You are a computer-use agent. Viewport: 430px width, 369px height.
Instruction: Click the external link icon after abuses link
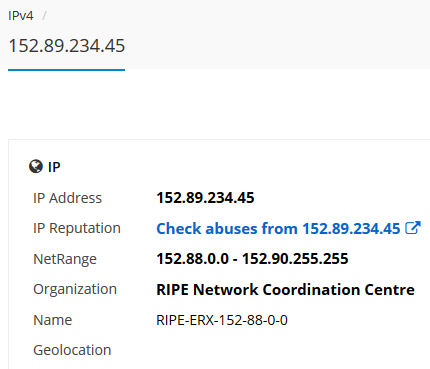(x=413, y=228)
